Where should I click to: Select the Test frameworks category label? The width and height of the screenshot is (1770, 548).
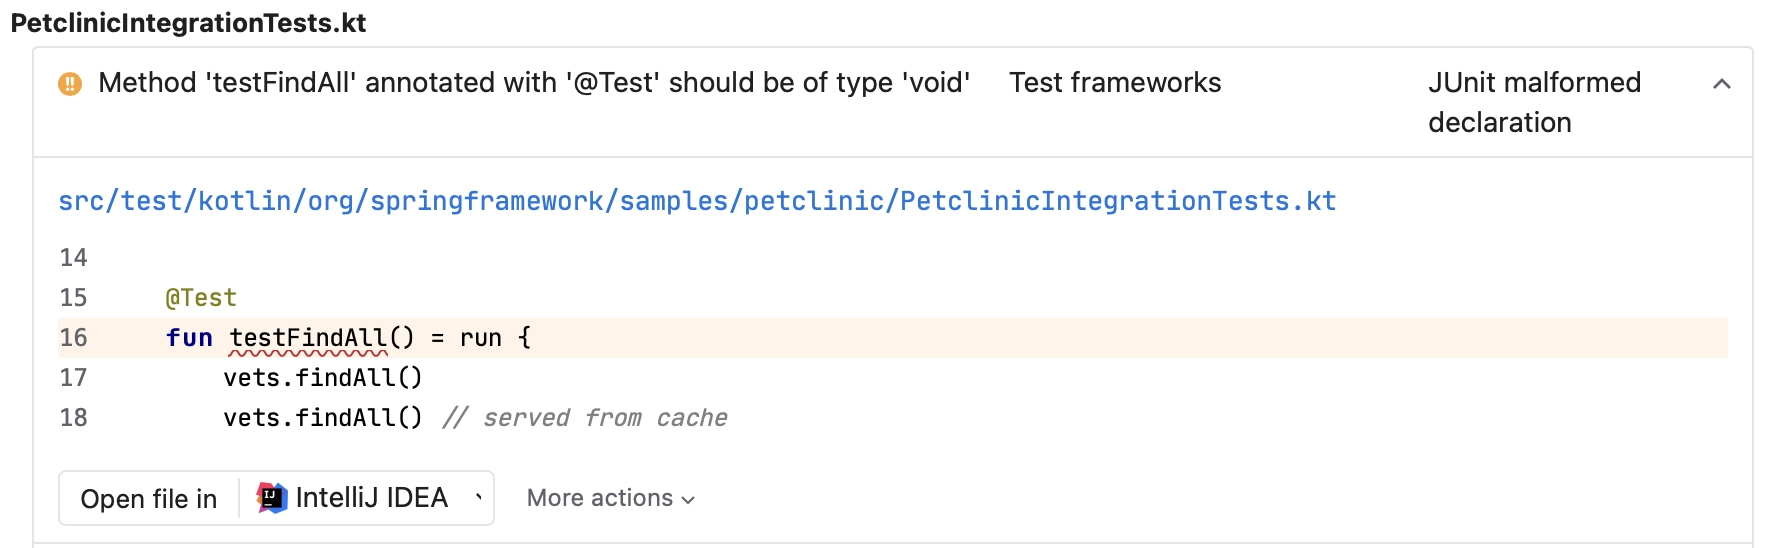pyautogui.click(x=1115, y=83)
